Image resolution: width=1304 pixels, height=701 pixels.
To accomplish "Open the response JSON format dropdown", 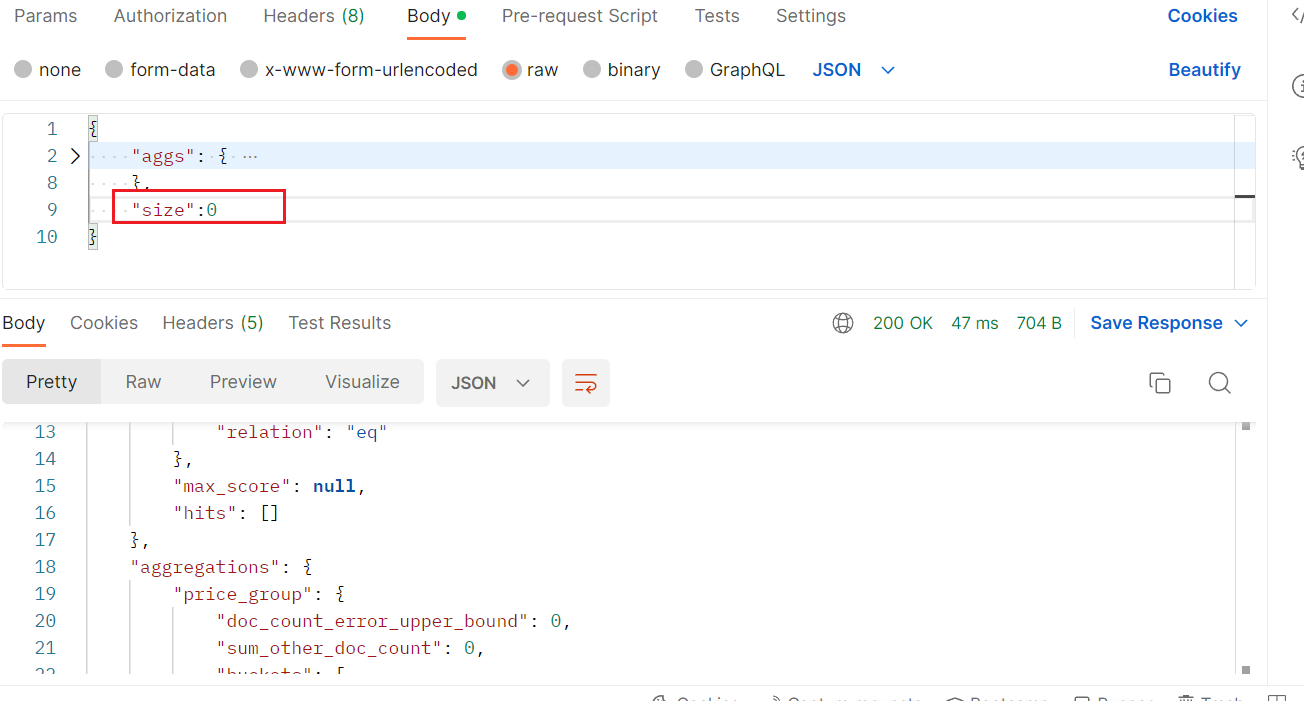I will (x=492, y=383).
